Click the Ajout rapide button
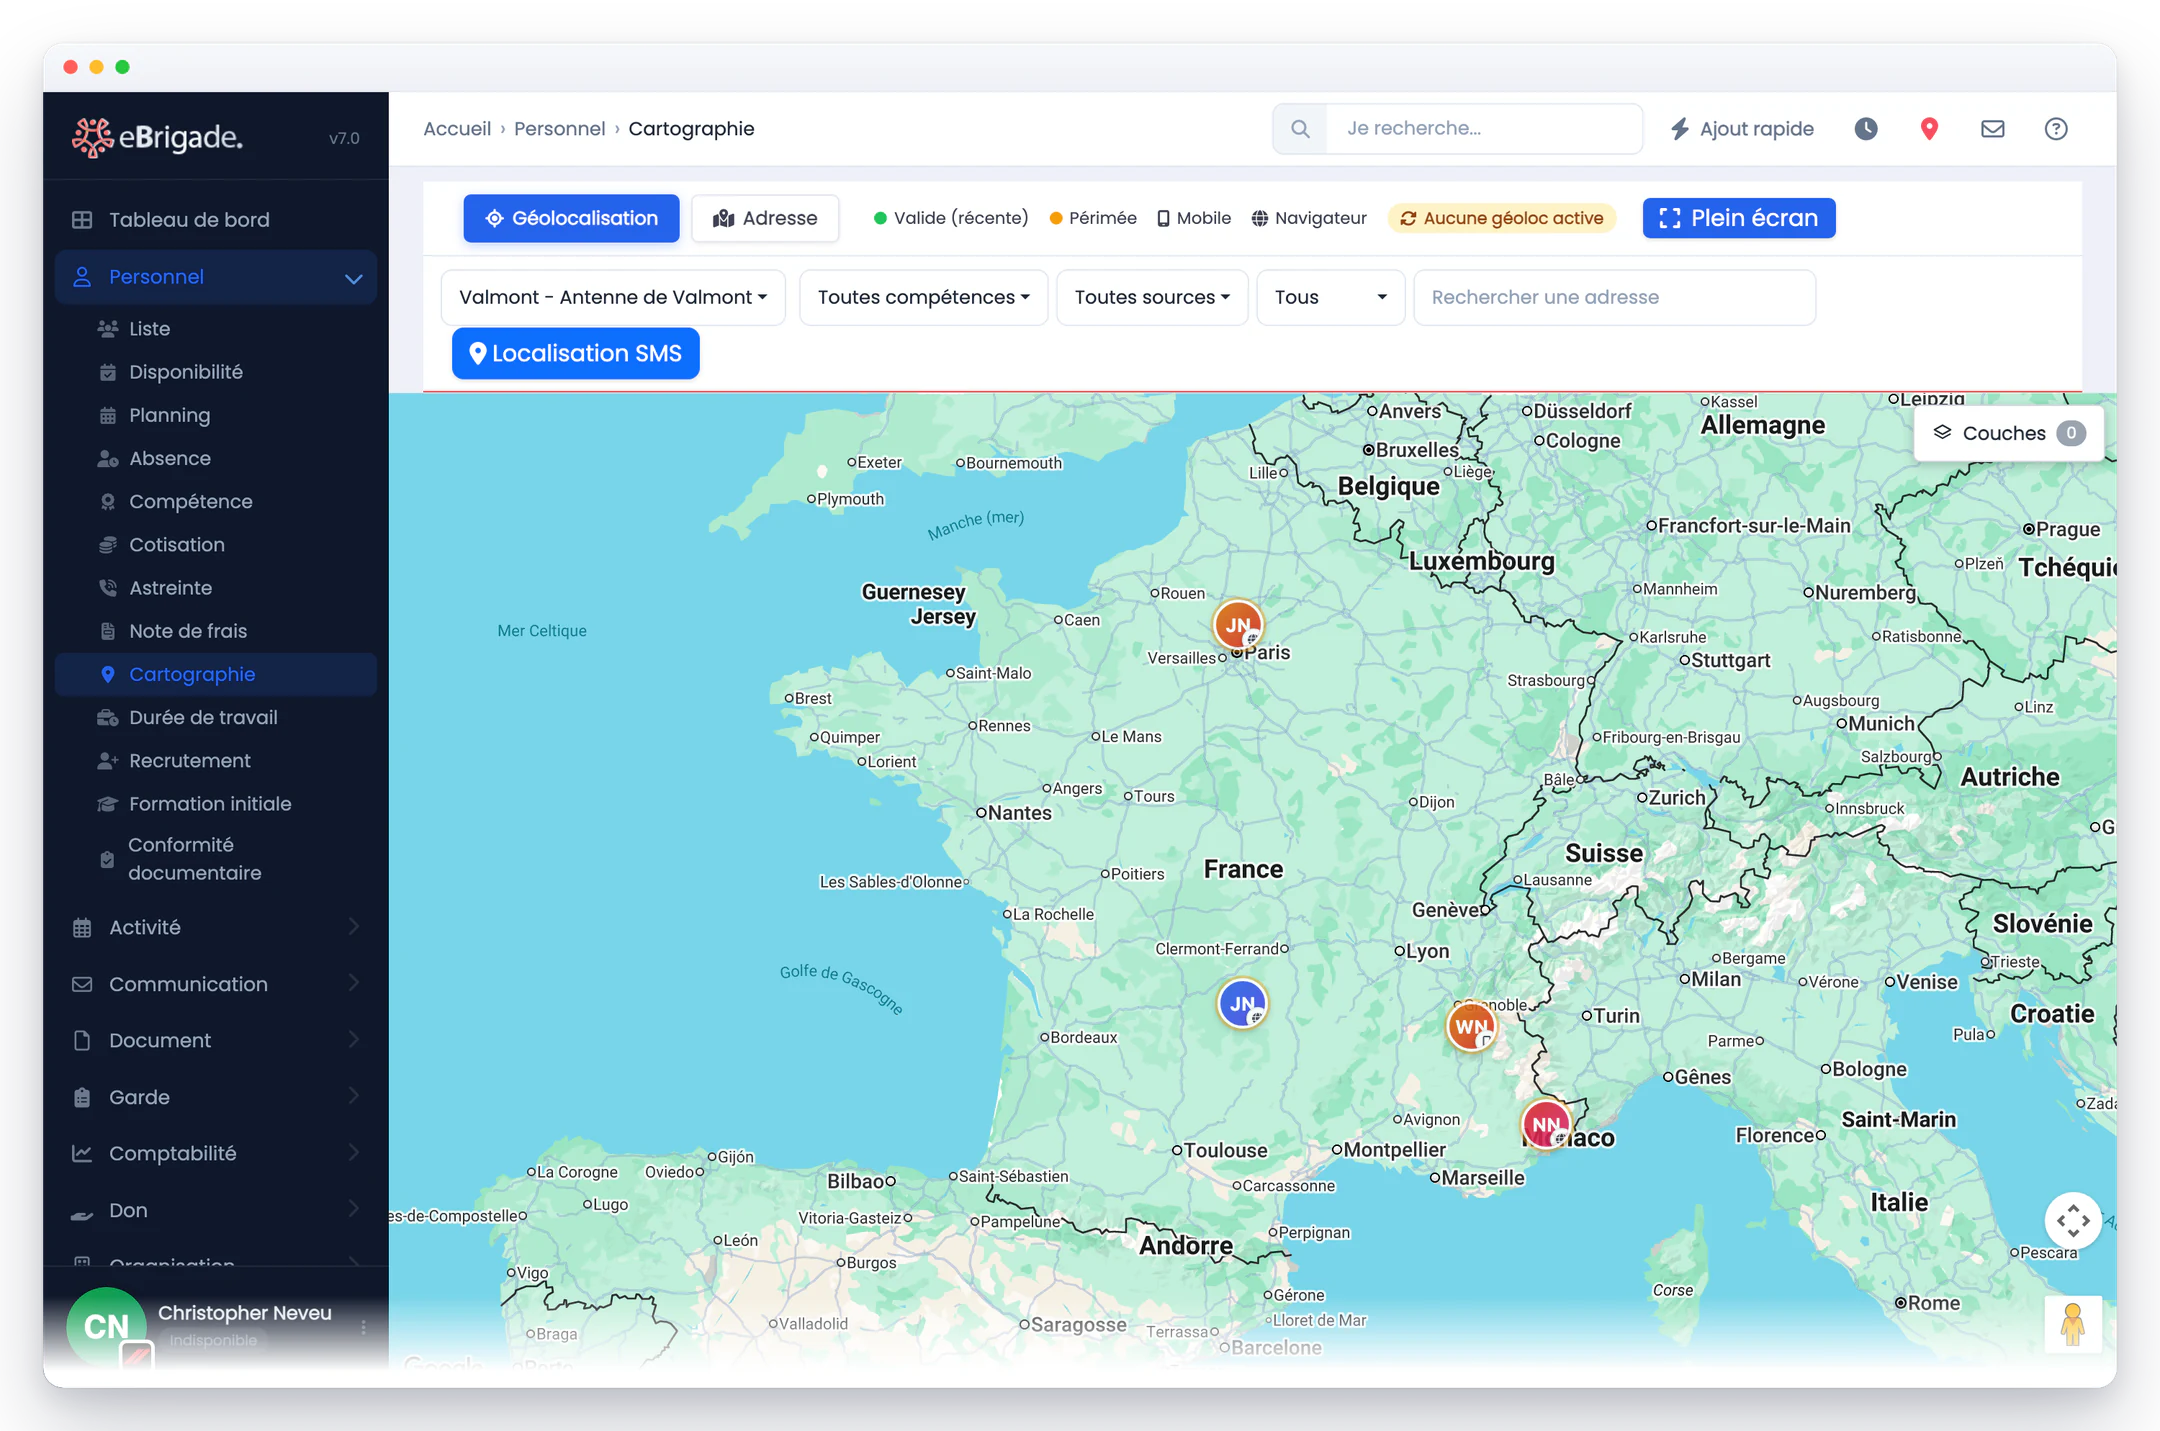Image resolution: width=2160 pixels, height=1431 pixels. click(x=1742, y=129)
